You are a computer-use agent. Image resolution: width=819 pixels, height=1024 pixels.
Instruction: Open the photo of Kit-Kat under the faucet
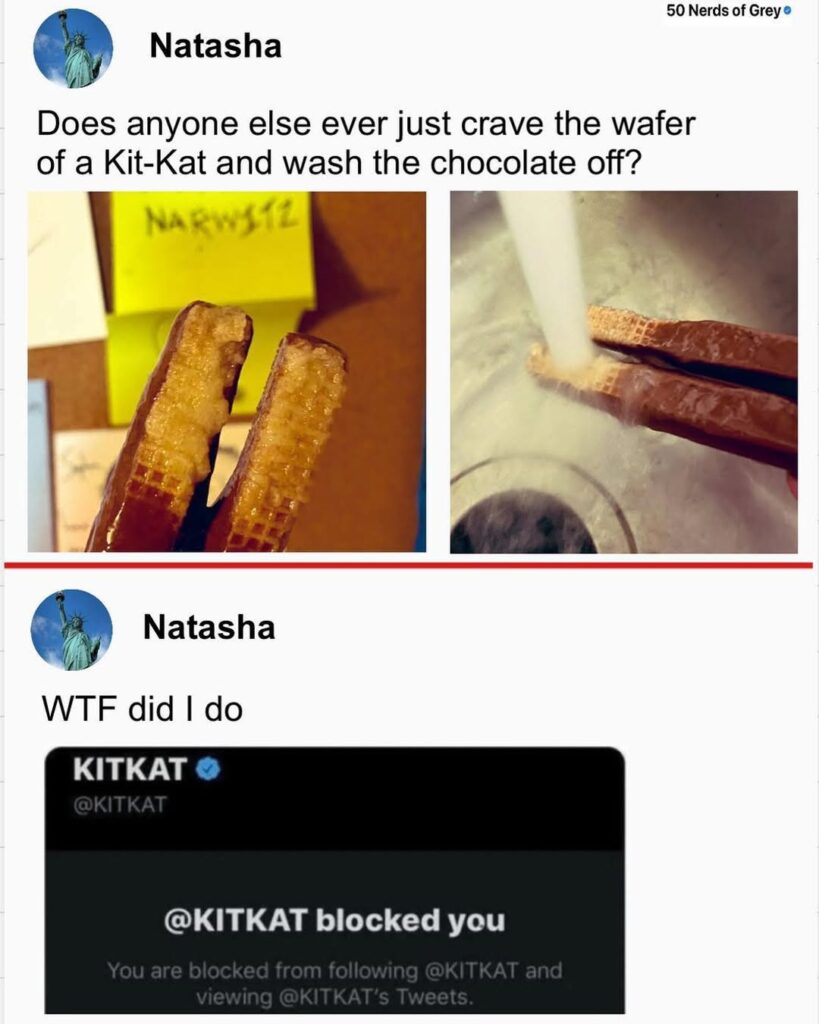pyautogui.click(x=623, y=371)
